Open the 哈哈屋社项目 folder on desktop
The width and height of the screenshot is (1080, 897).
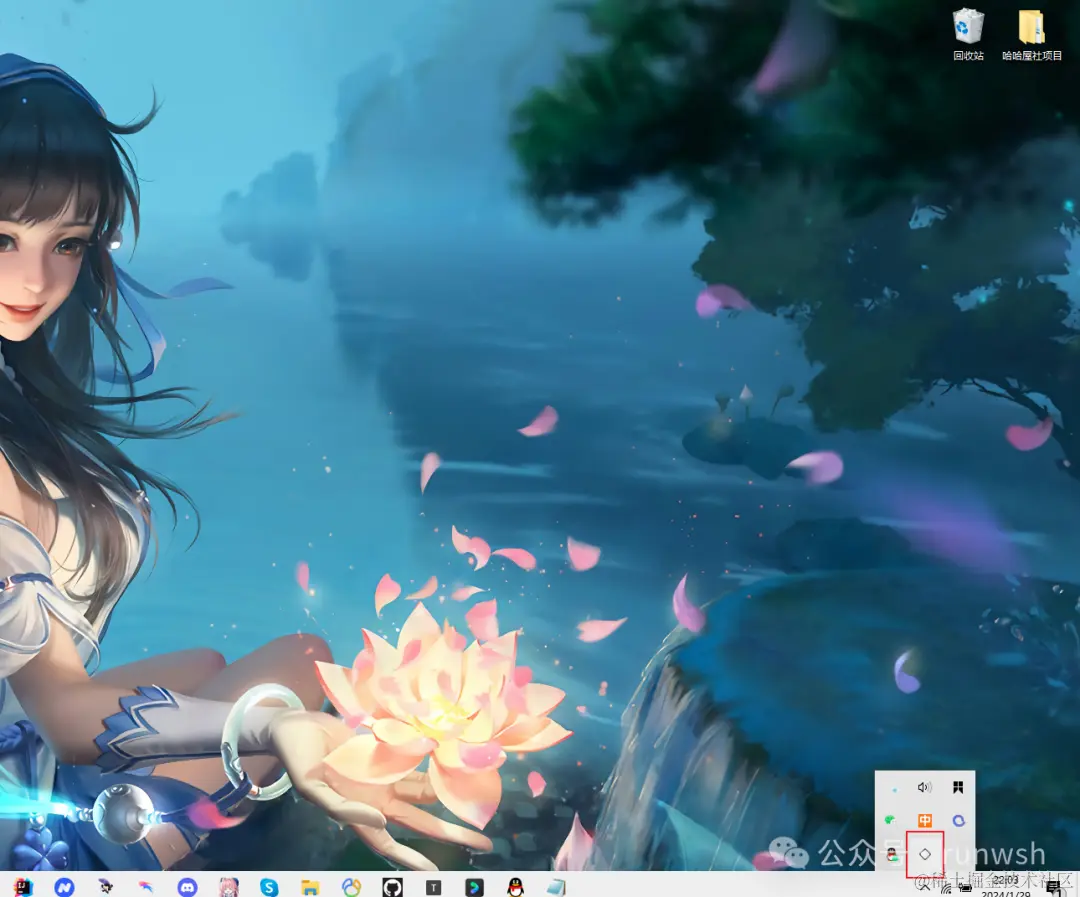pyautogui.click(x=1032, y=34)
